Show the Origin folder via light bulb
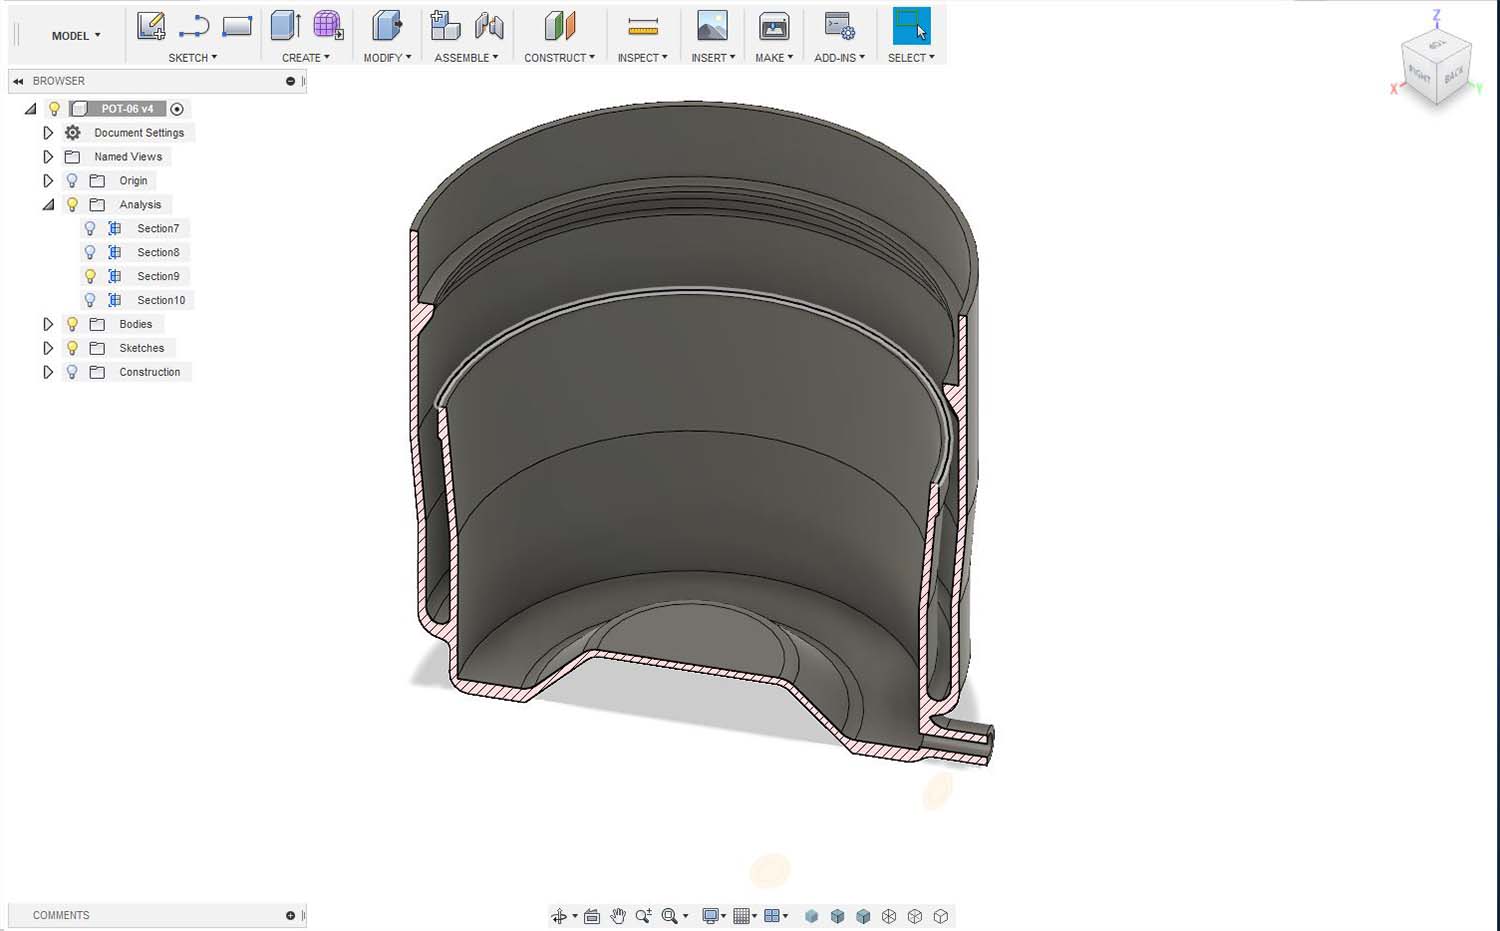The width and height of the screenshot is (1500, 931). point(72,181)
